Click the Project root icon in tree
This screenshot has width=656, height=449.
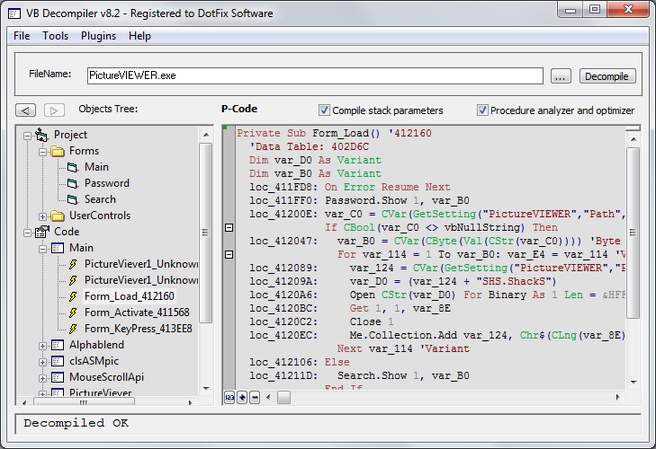point(42,135)
